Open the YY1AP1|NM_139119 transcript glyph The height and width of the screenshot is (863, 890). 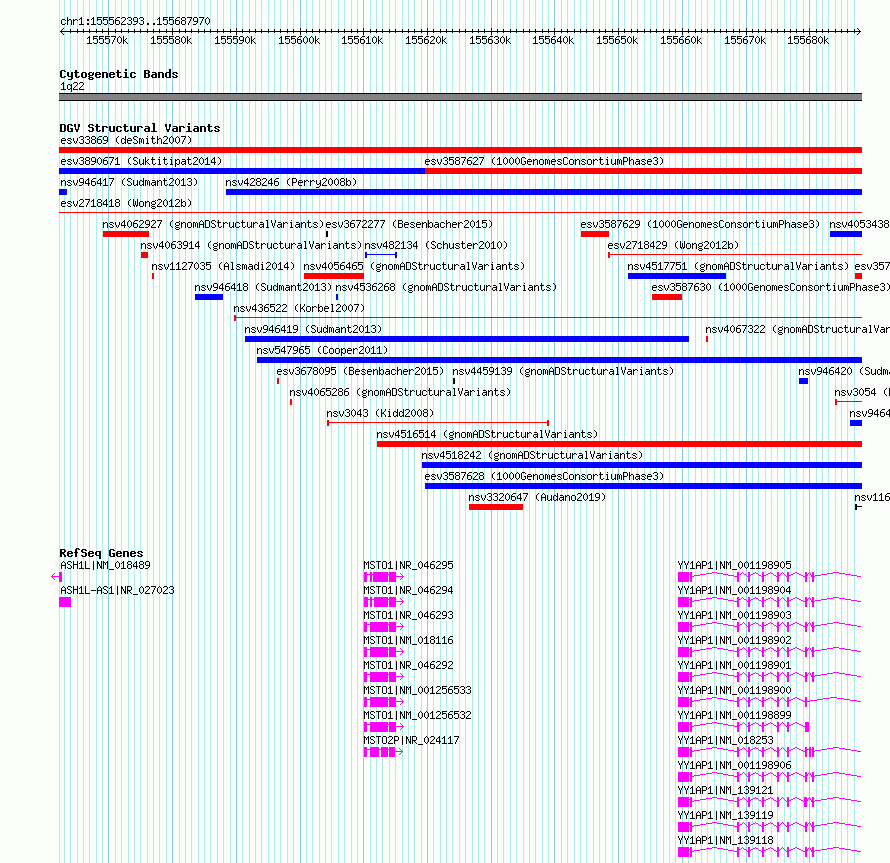(770, 827)
